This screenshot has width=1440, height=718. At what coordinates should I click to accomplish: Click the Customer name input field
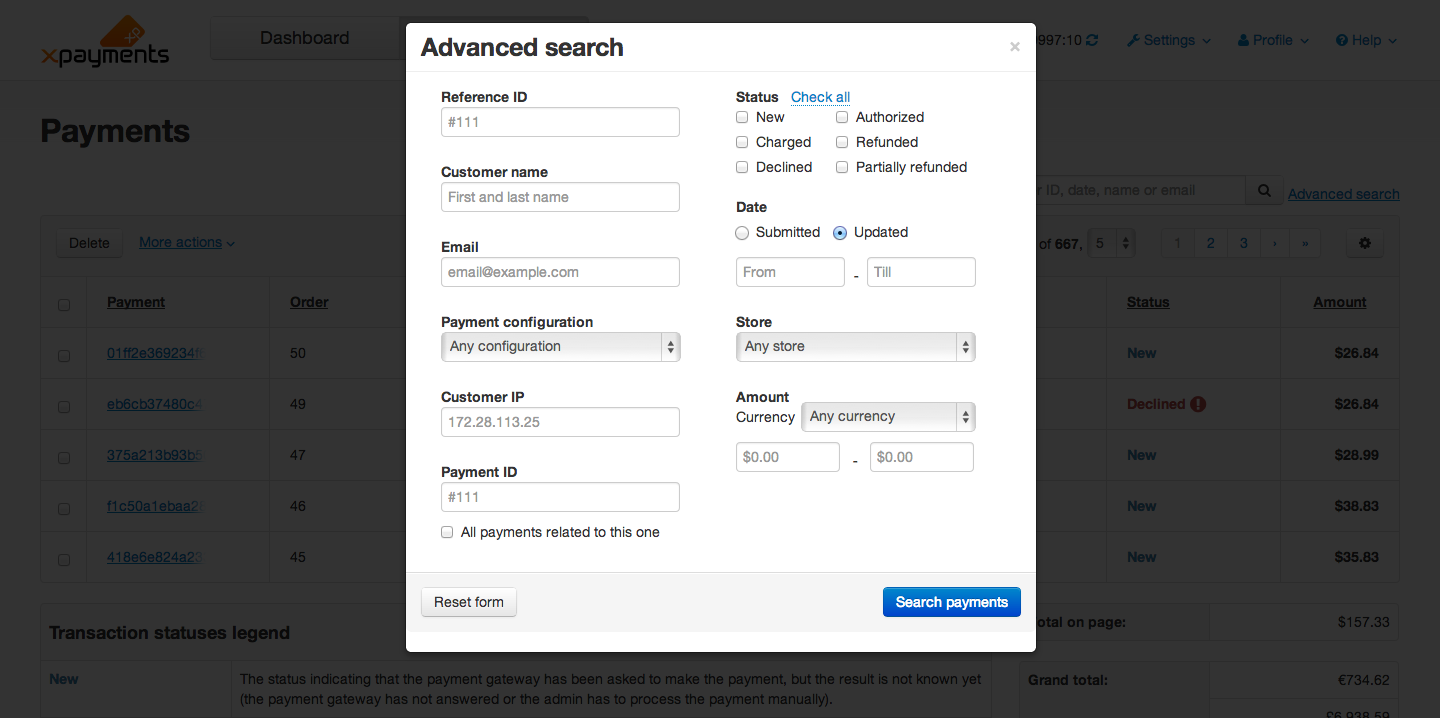point(560,197)
